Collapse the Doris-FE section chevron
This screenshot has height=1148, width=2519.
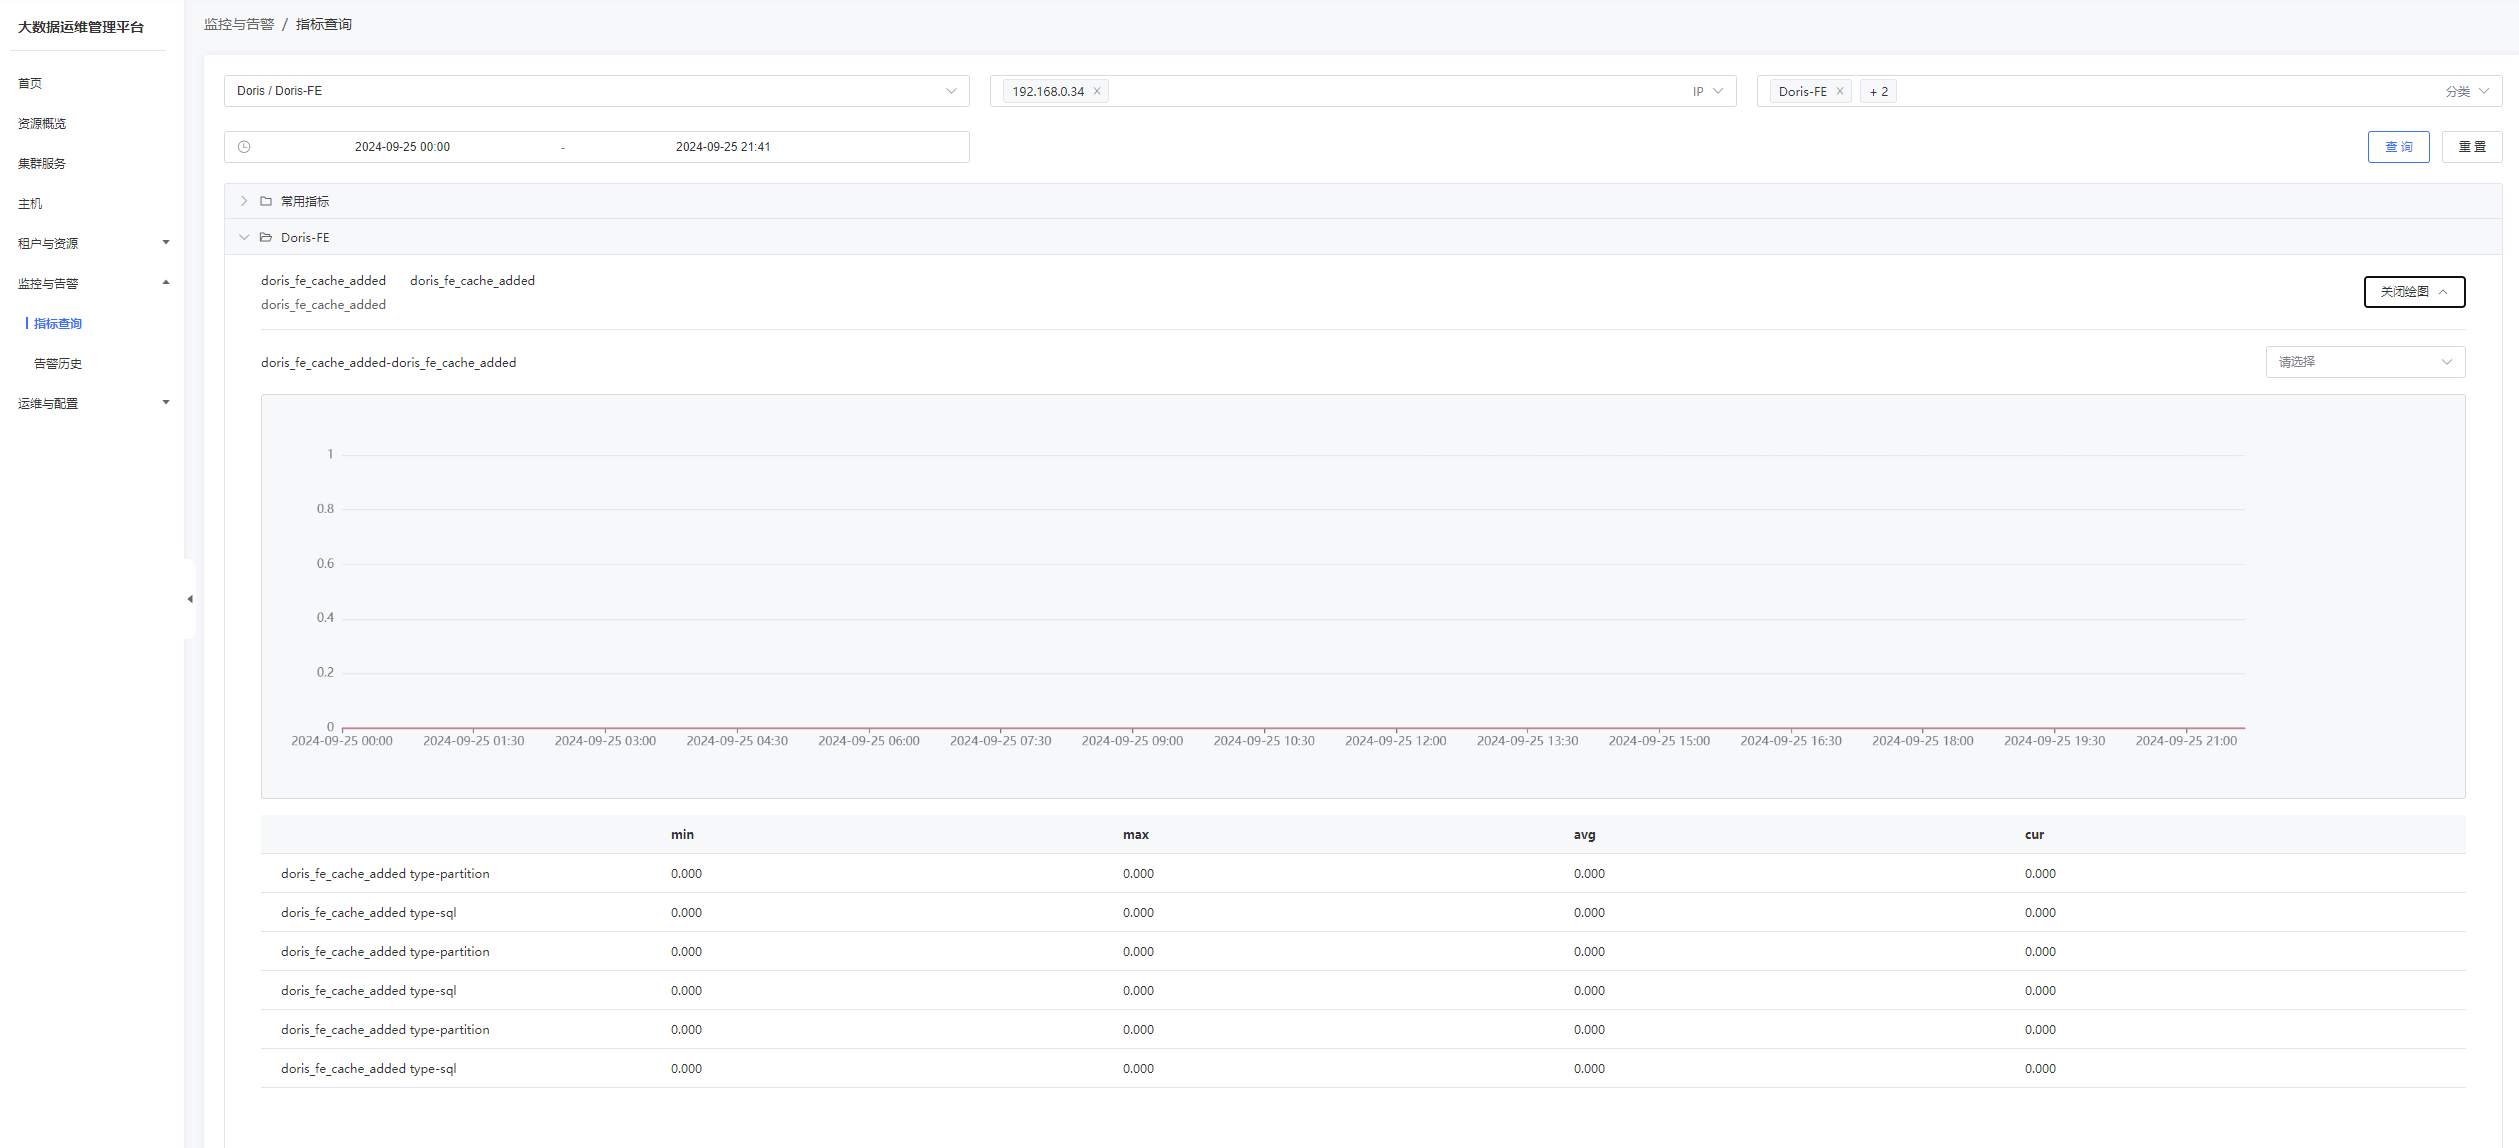(243, 237)
